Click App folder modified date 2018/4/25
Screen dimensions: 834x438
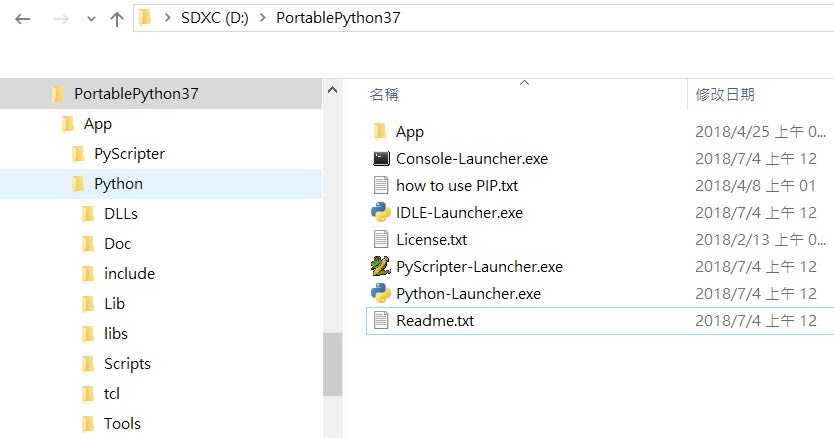click(x=761, y=131)
